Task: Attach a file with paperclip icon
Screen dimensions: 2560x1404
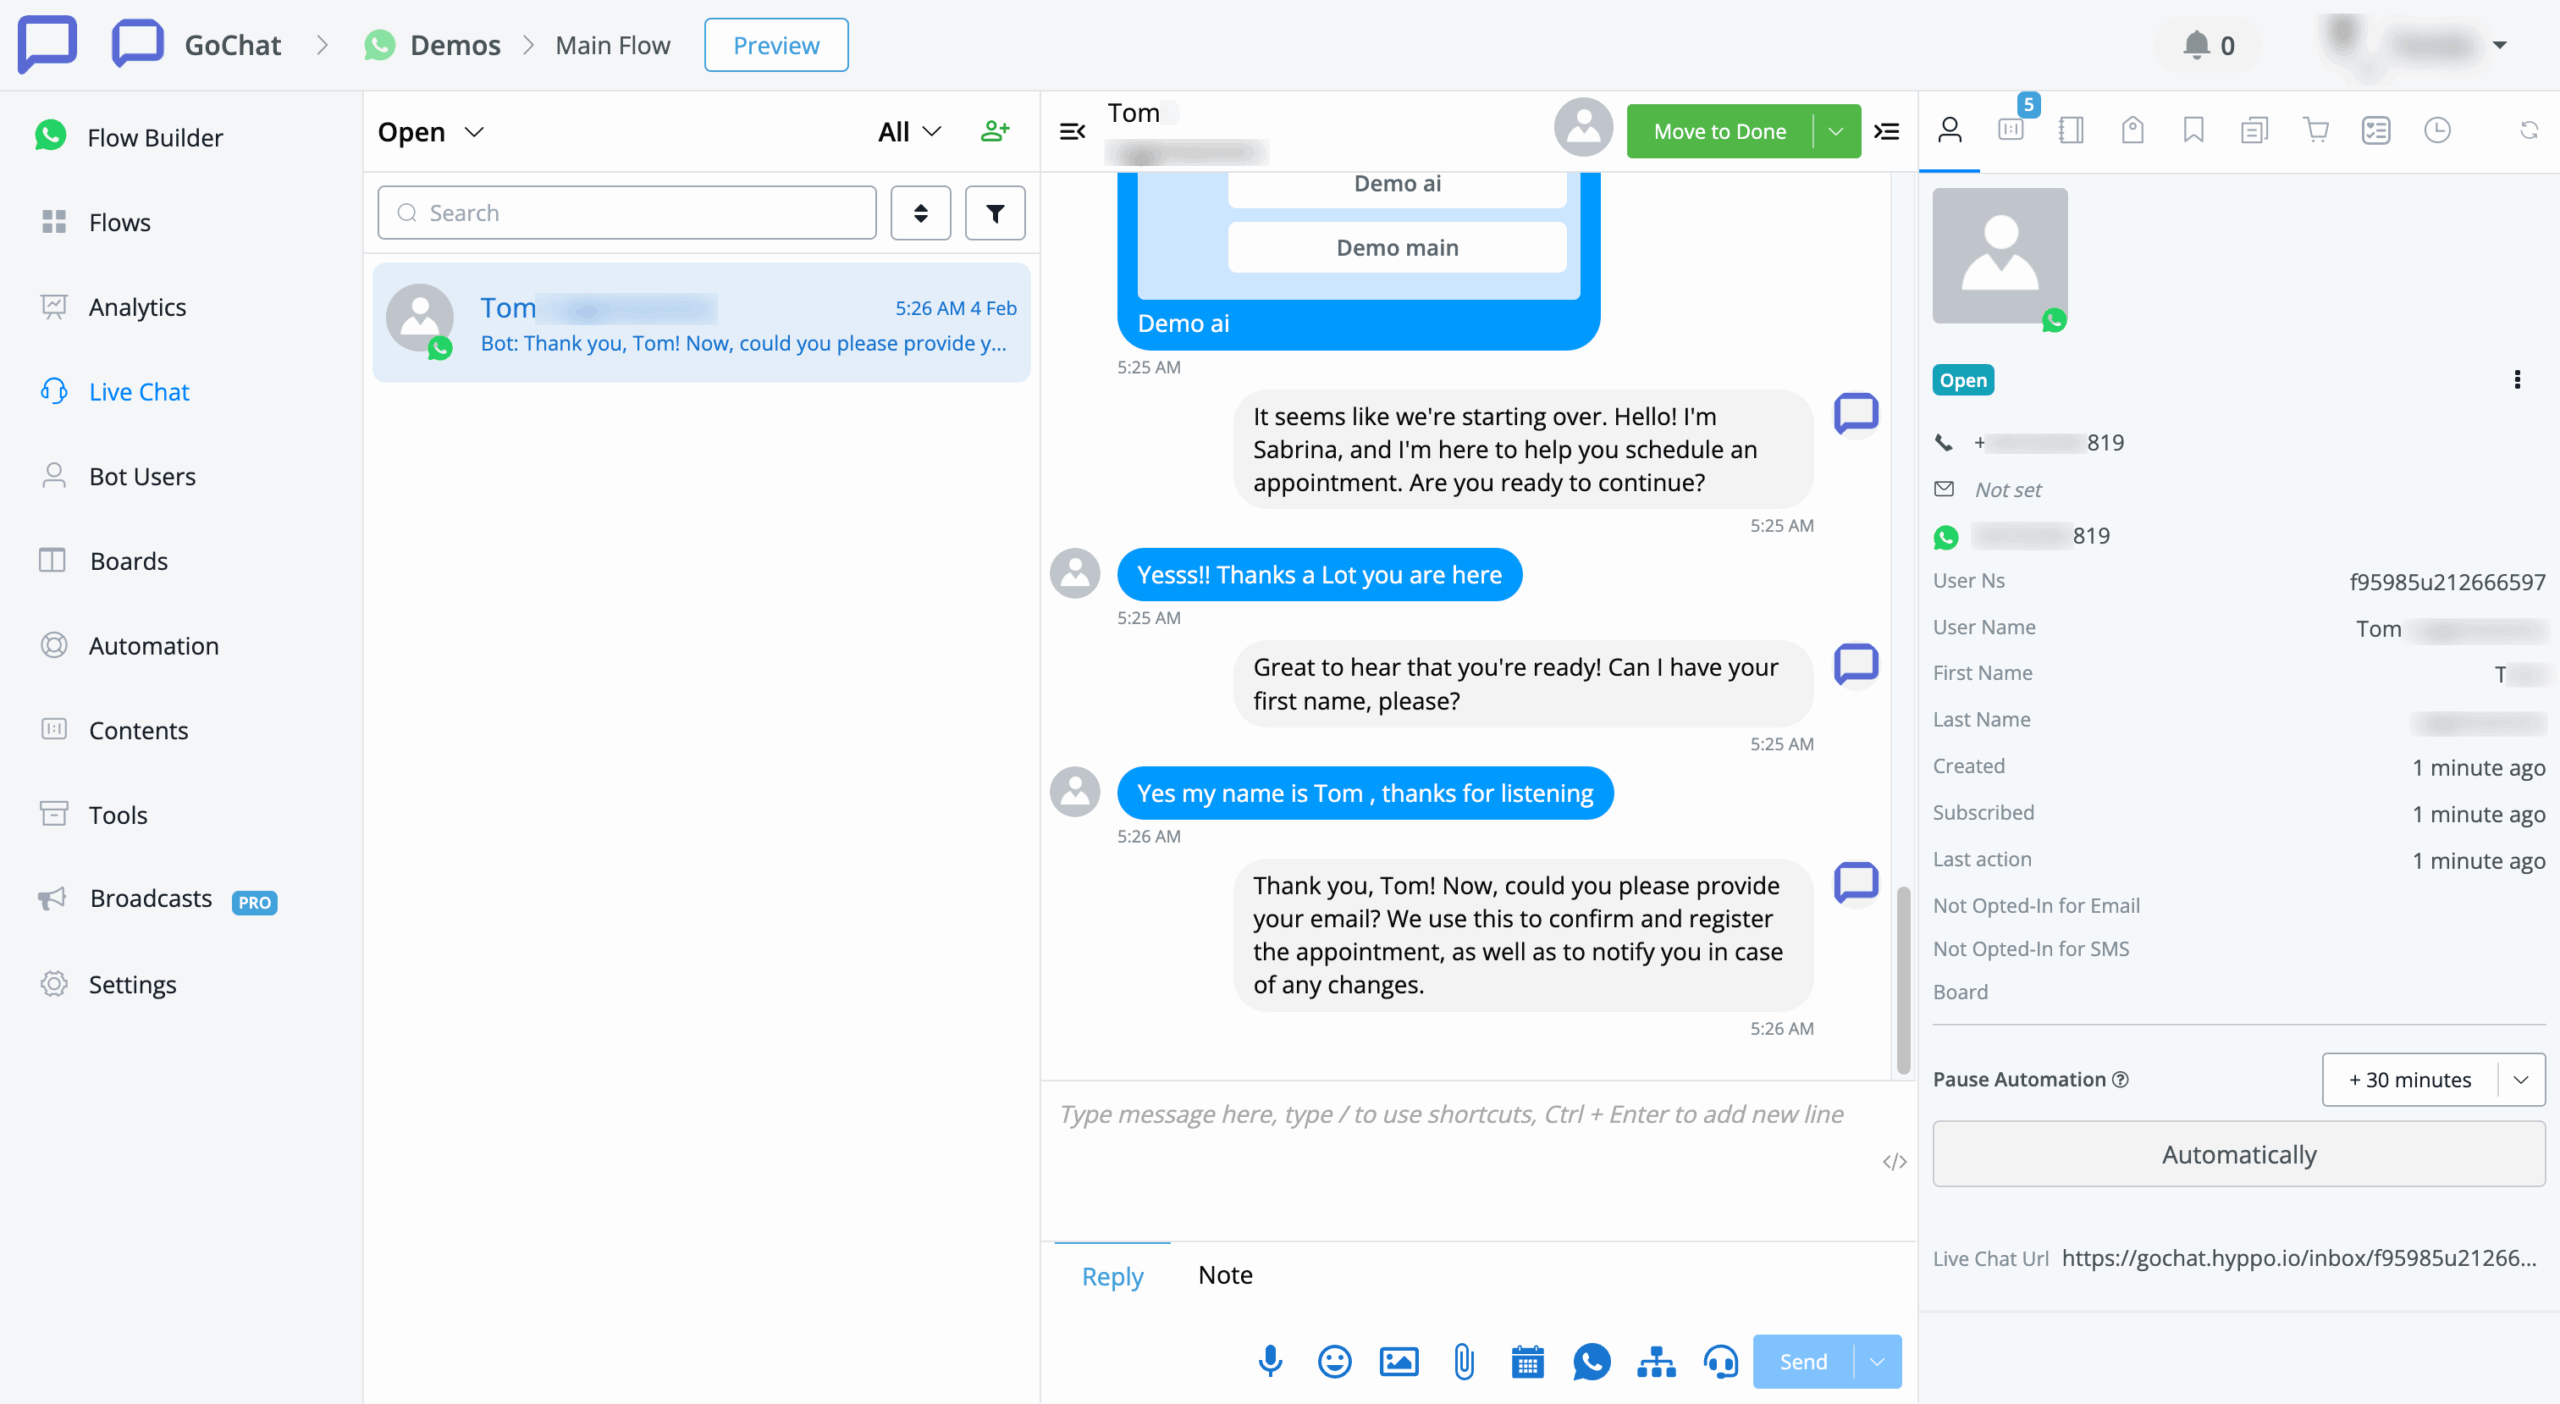Action: [x=1463, y=1361]
